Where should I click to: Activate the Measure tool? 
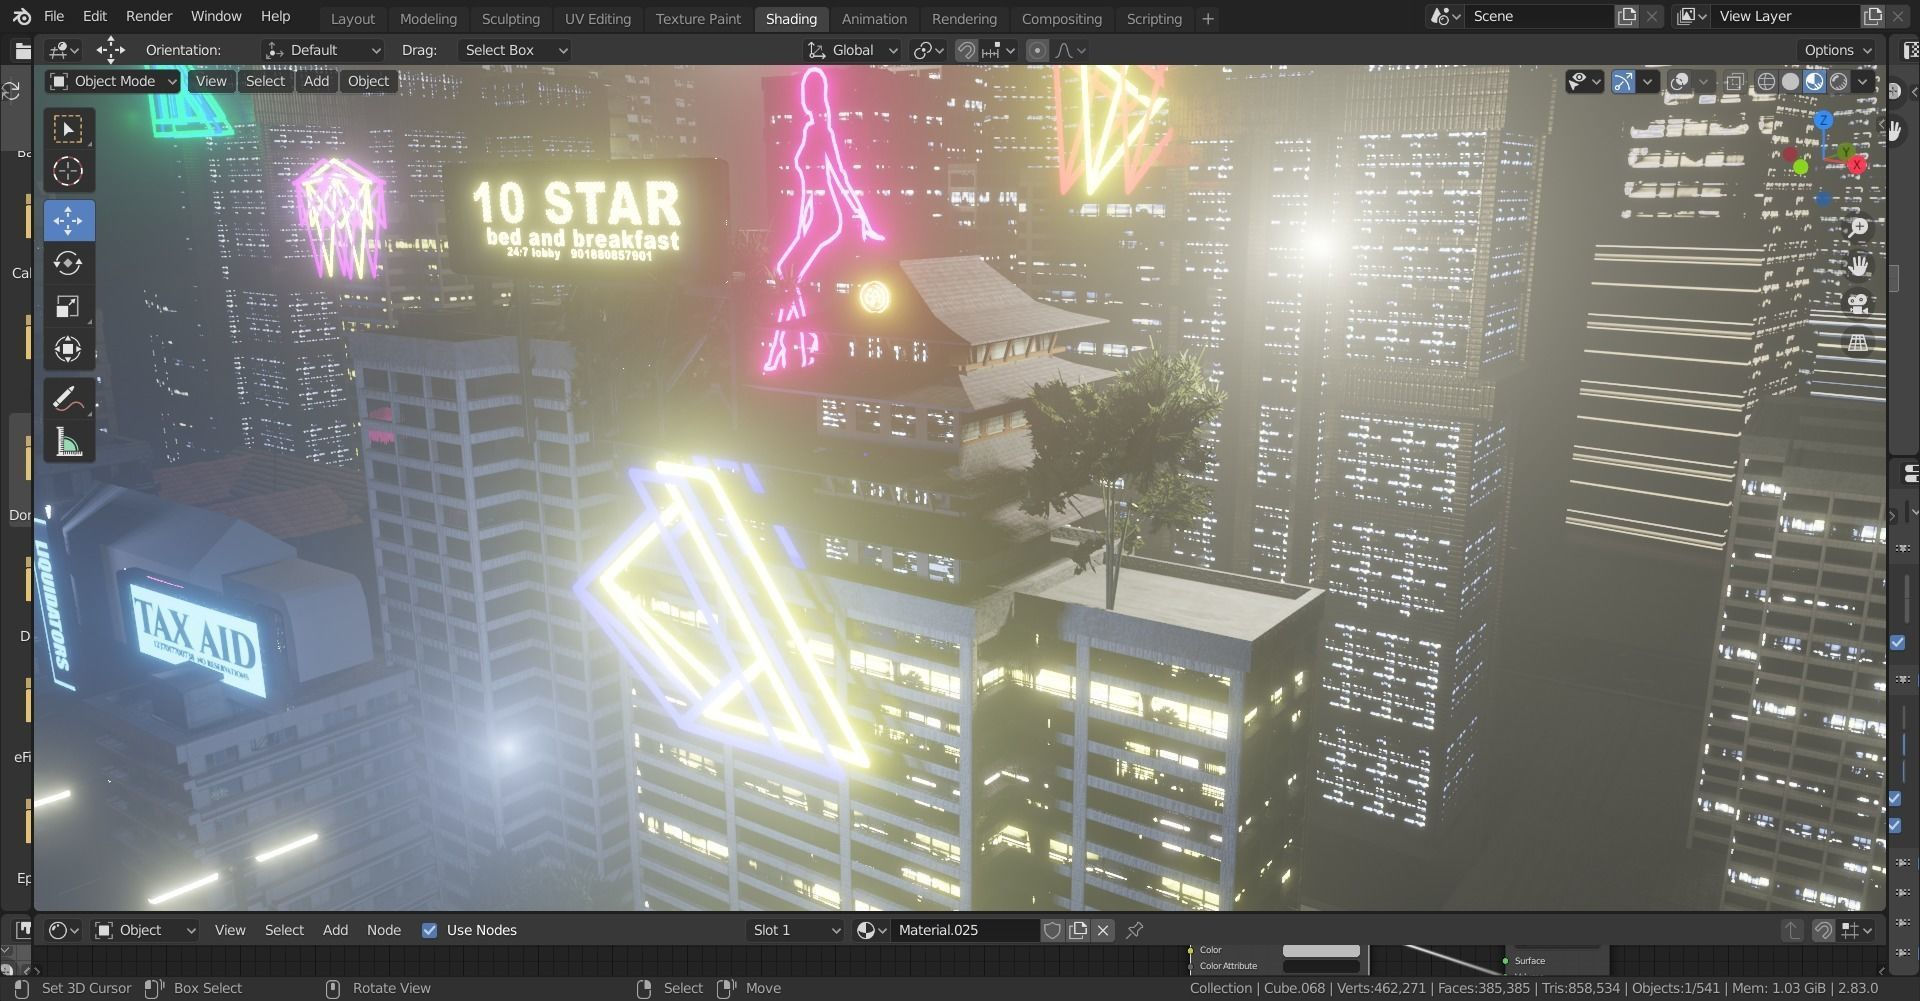click(x=68, y=442)
